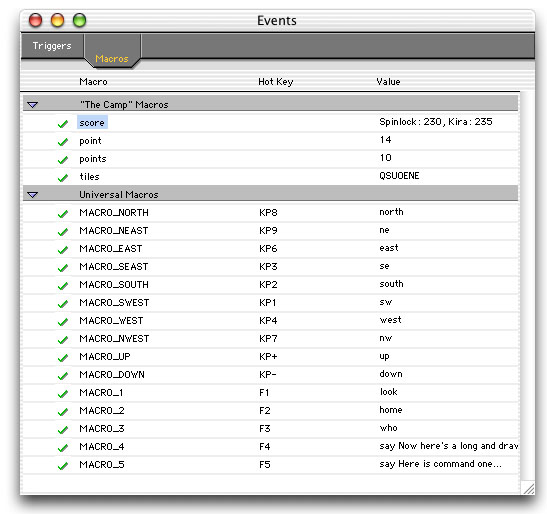The height and width of the screenshot is (514, 547).
Task: Toggle the checkmark icon next to MACRO_UP
Action: click(63, 358)
